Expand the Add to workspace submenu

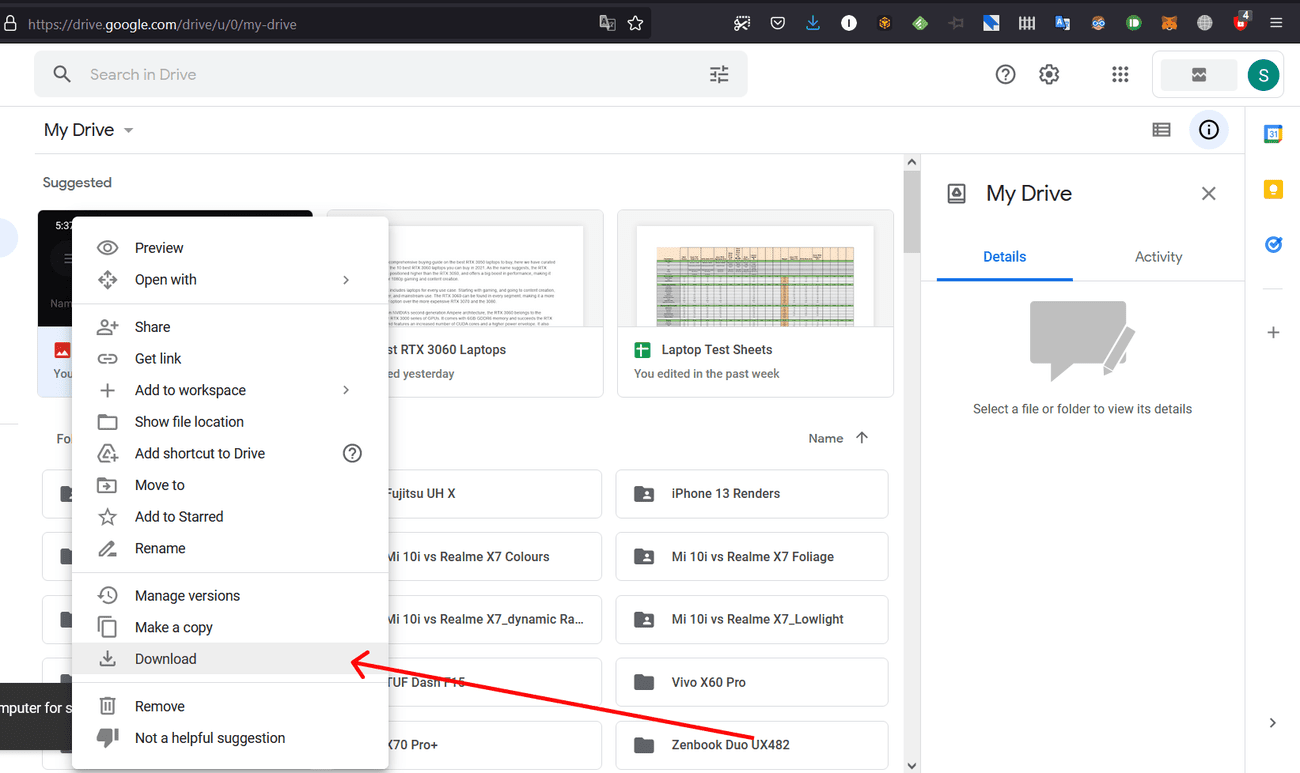[x=189, y=390]
